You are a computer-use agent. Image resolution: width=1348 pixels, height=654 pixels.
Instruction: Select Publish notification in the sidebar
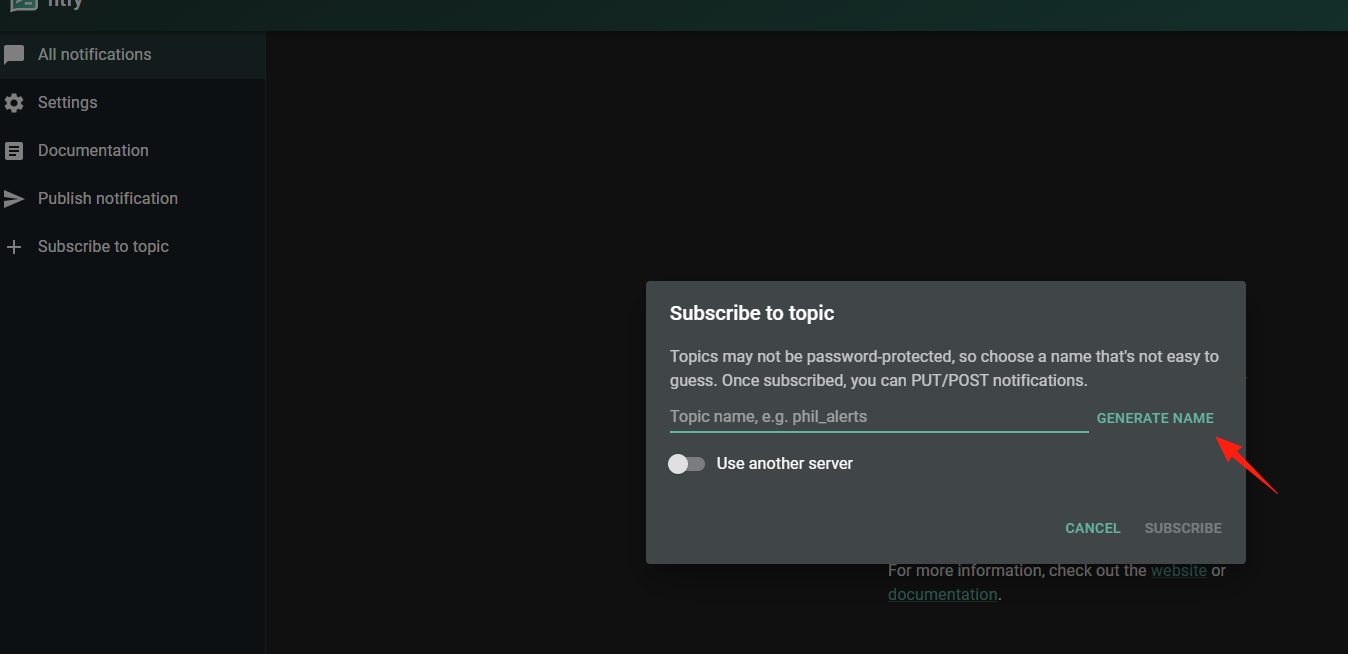133,199
